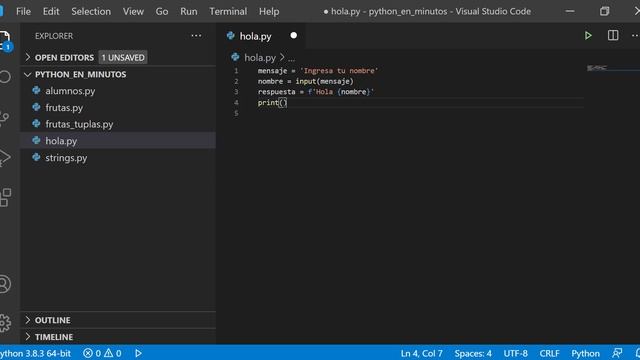The width and height of the screenshot is (640, 360).
Task: Select Python 3.8.3 64-bit interpreter
Action: tap(35, 353)
